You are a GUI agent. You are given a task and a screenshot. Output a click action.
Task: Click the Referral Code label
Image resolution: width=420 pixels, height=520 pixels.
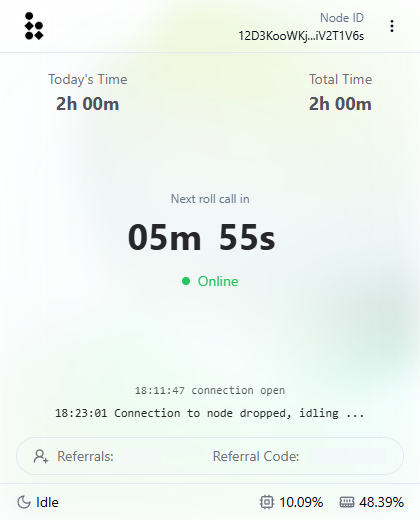(256, 456)
